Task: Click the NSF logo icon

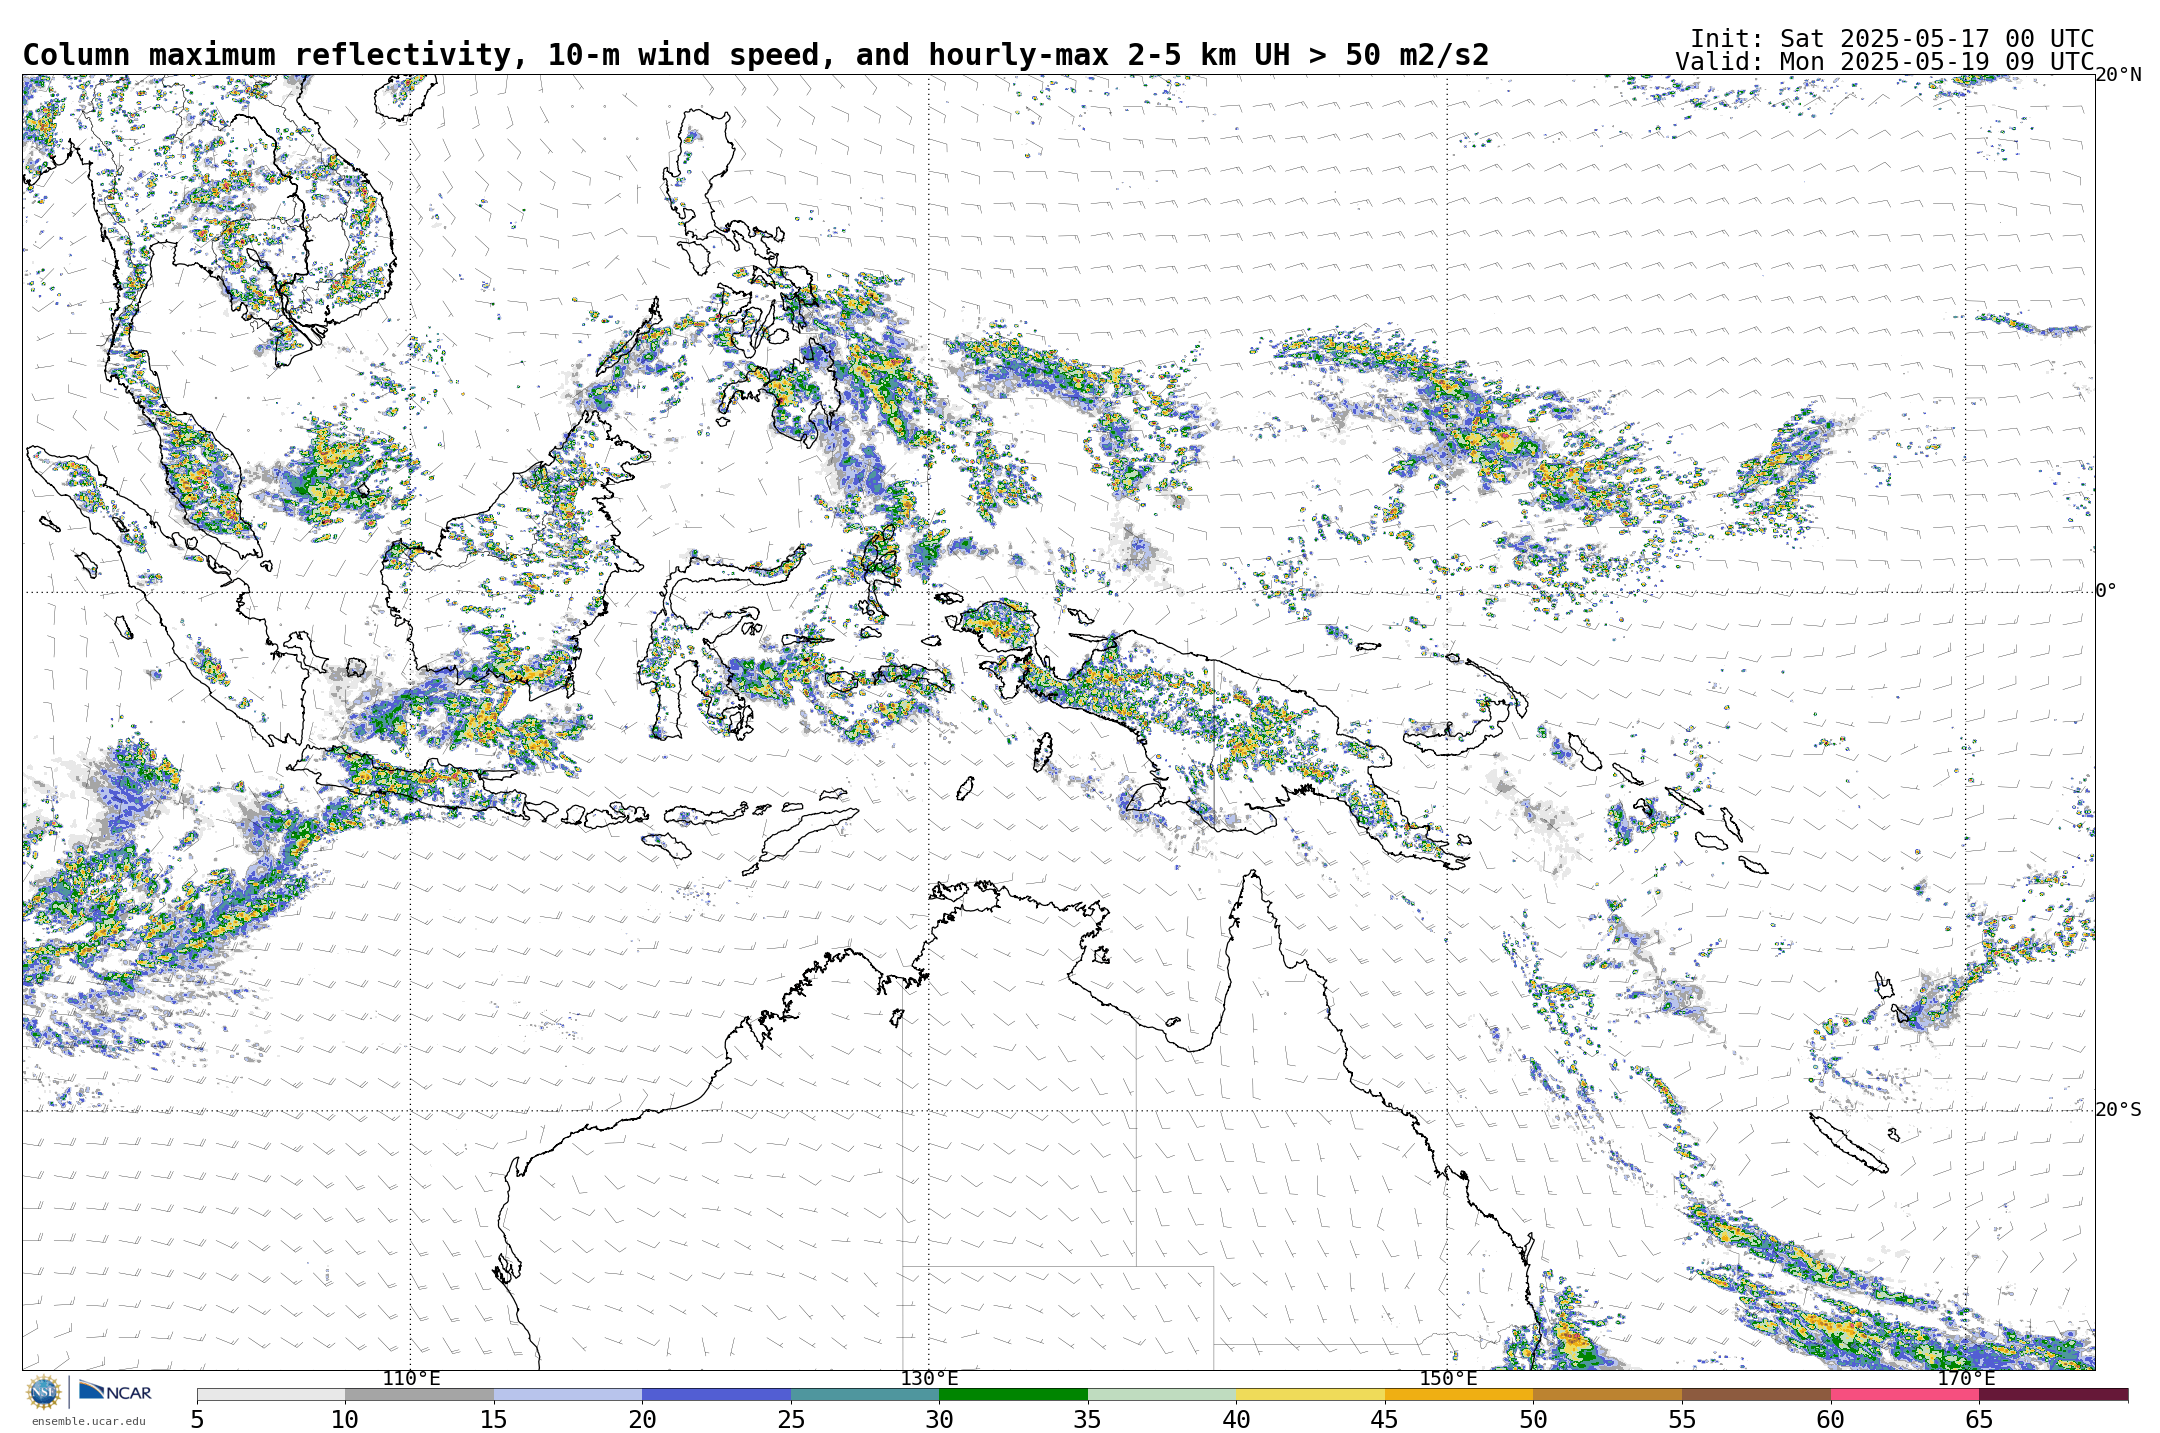Action: click(x=43, y=1392)
